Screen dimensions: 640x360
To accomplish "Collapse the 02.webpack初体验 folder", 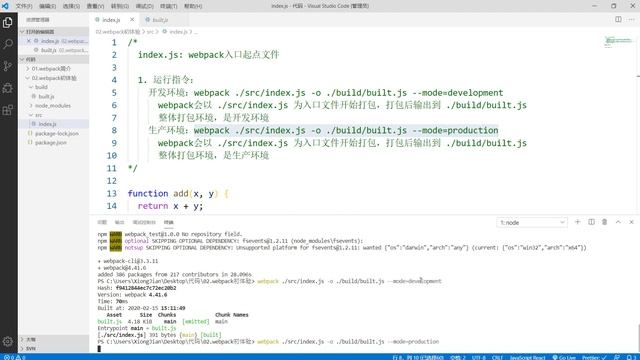I will pyautogui.click(x=54, y=78).
